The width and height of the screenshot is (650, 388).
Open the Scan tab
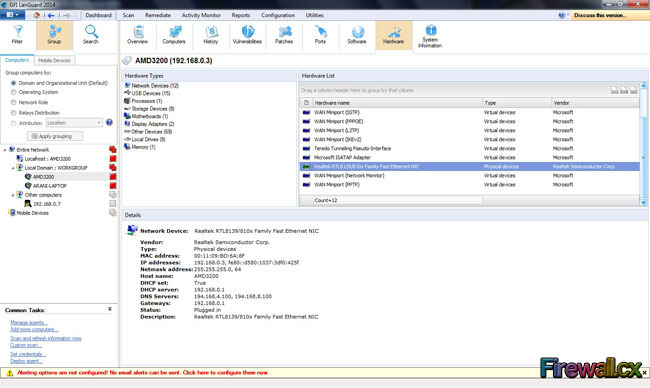pos(128,15)
